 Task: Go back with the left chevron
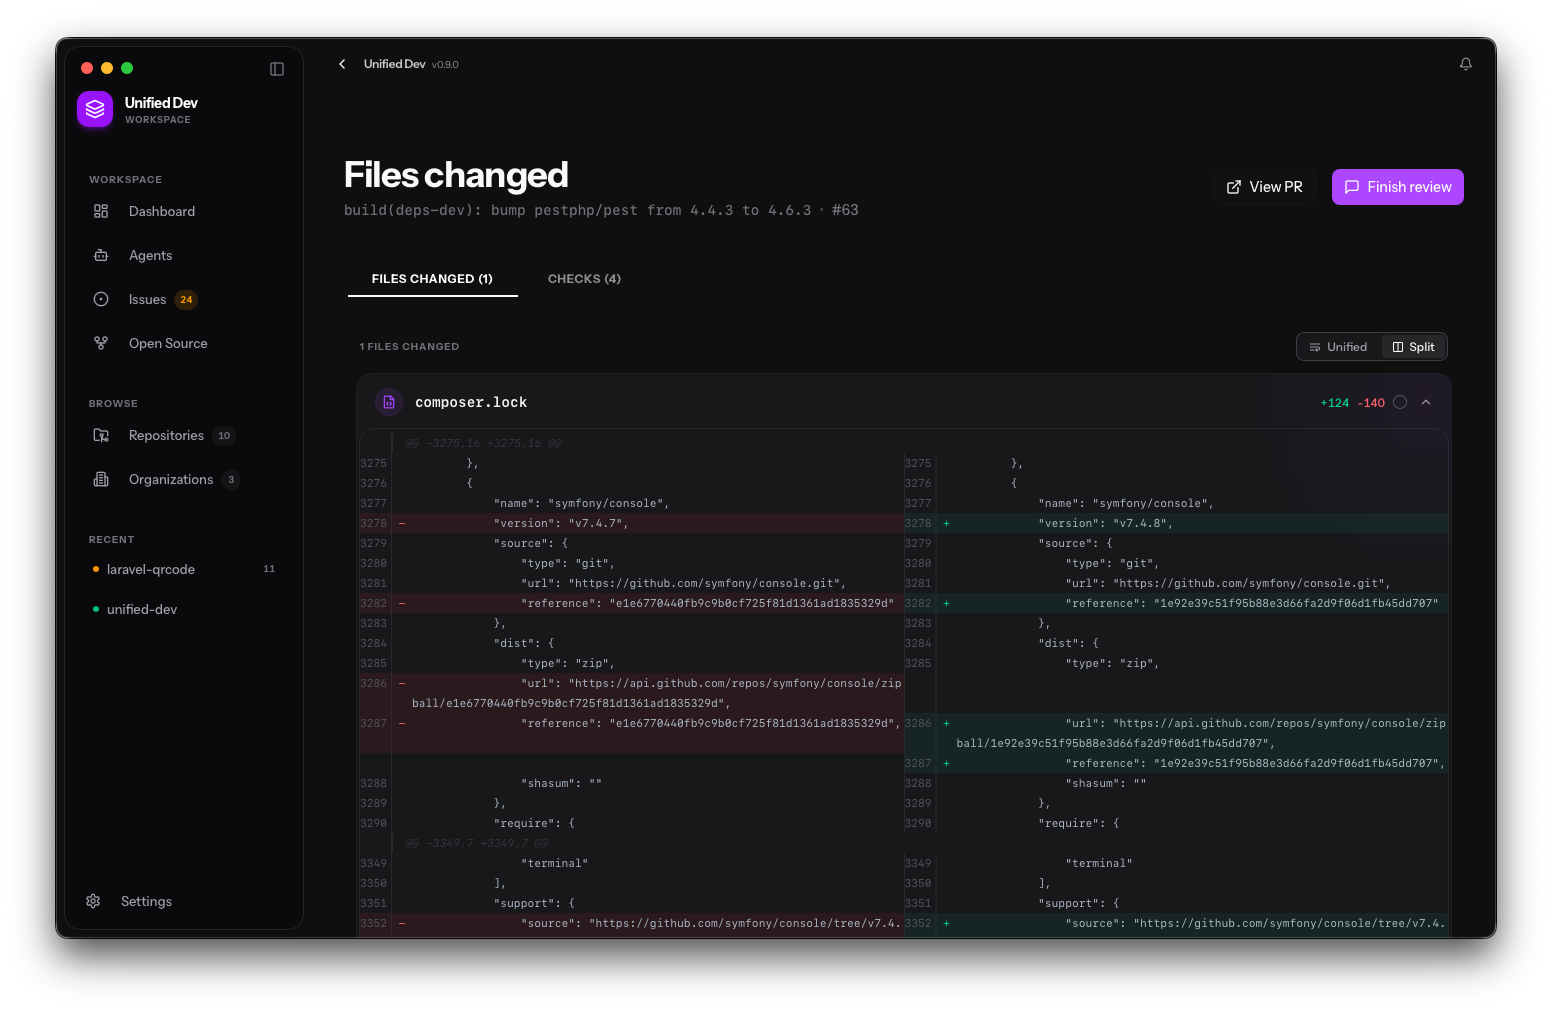(x=342, y=64)
